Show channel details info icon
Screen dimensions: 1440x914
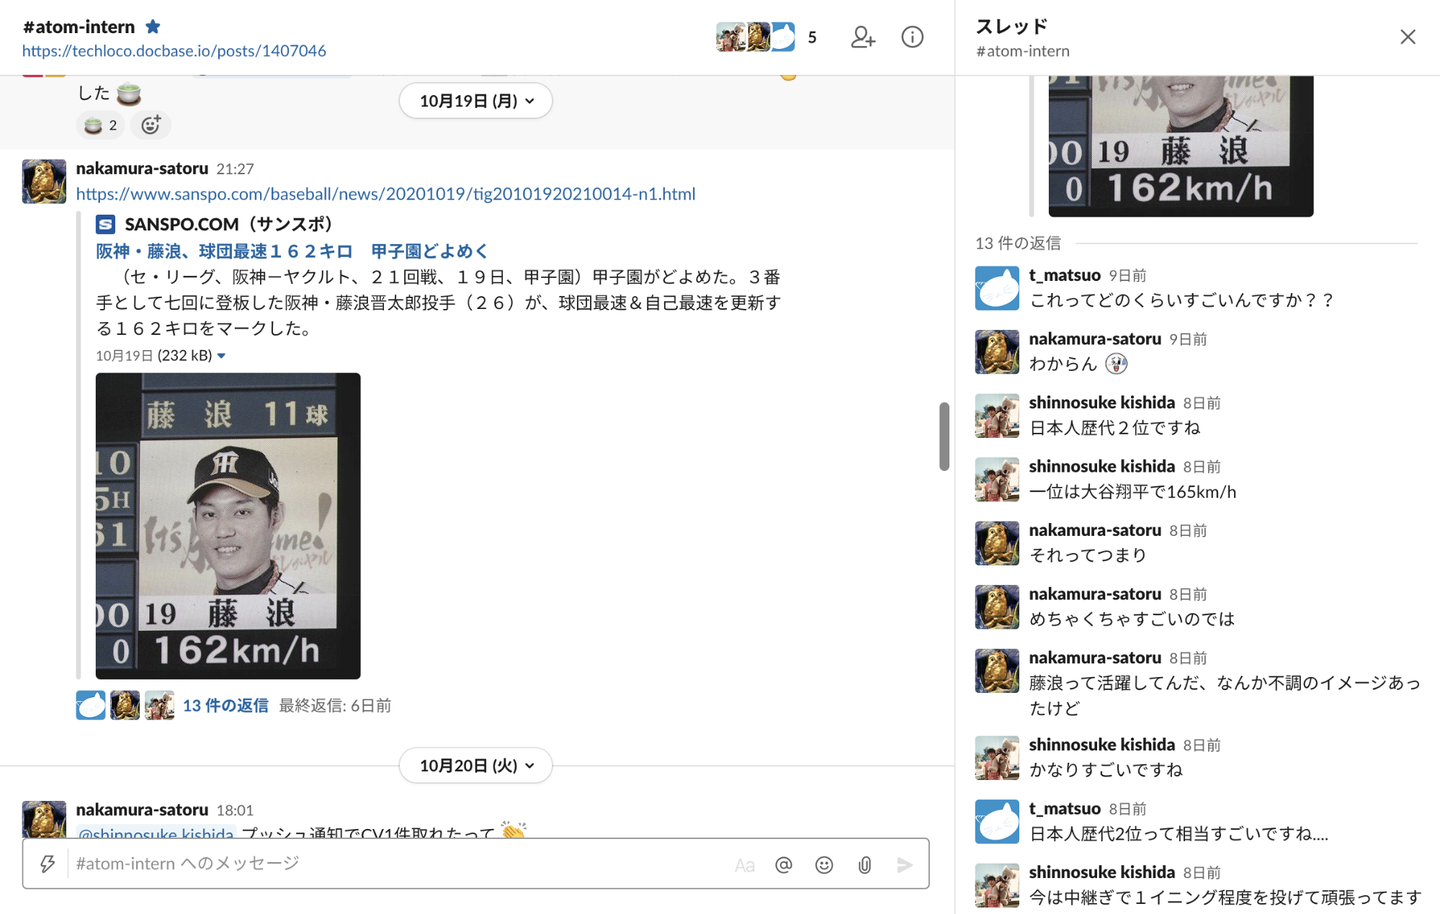click(912, 37)
